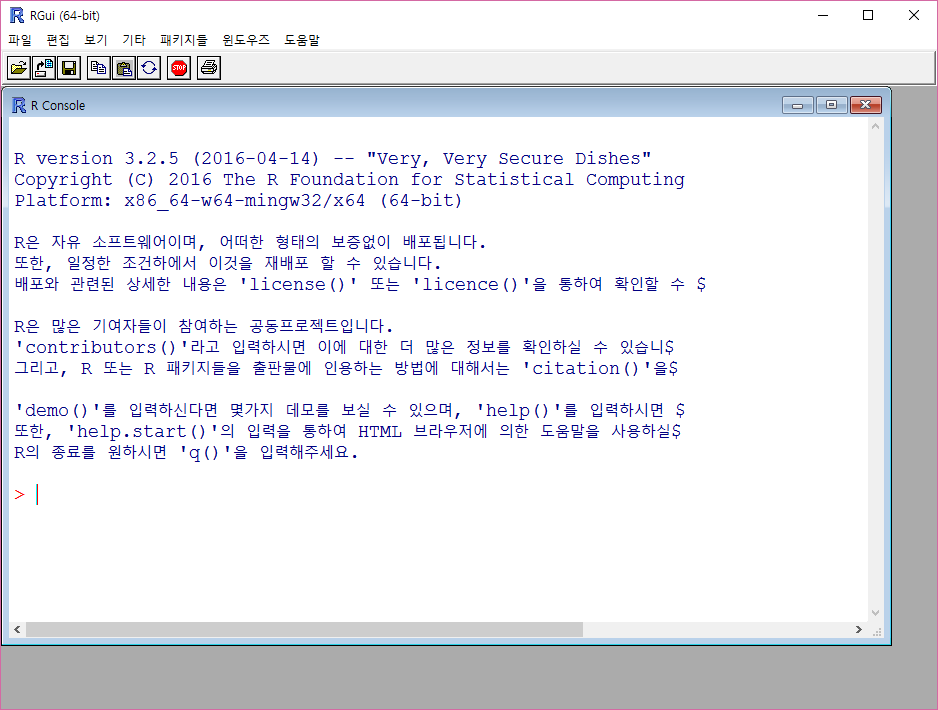Open the 편집 menu

point(58,40)
